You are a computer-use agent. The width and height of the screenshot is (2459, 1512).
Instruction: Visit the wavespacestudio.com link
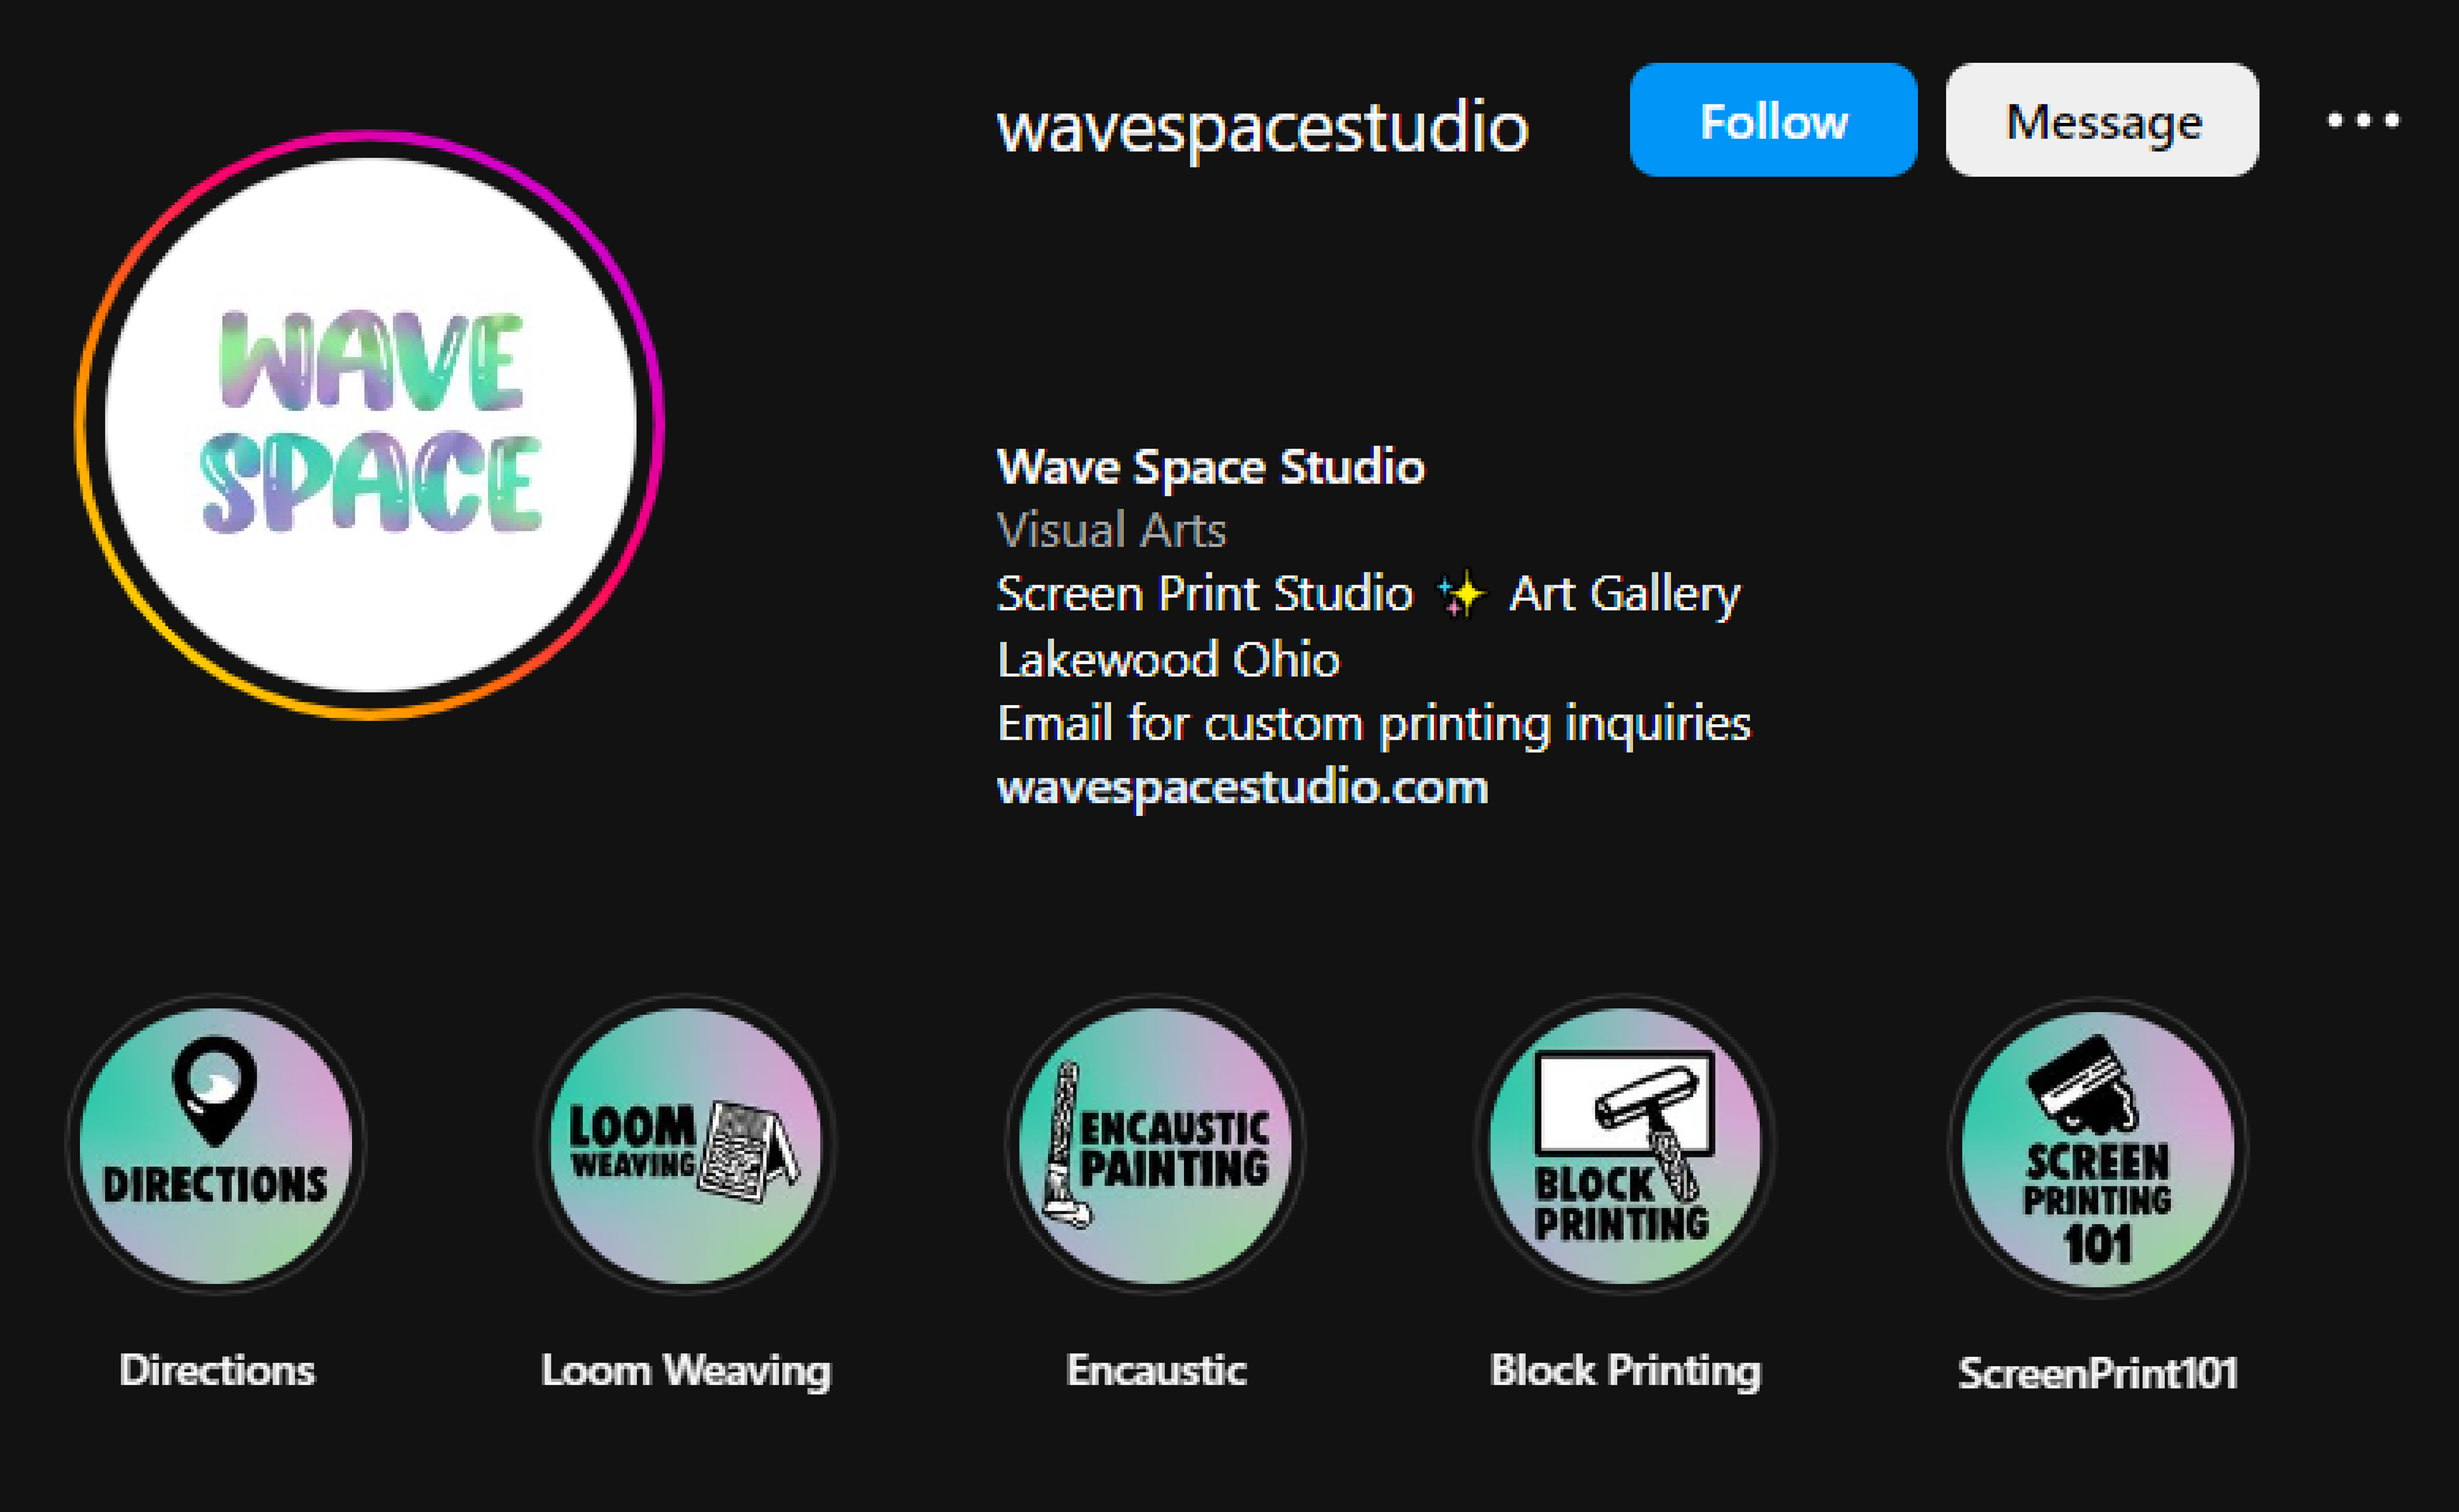(x=1243, y=788)
